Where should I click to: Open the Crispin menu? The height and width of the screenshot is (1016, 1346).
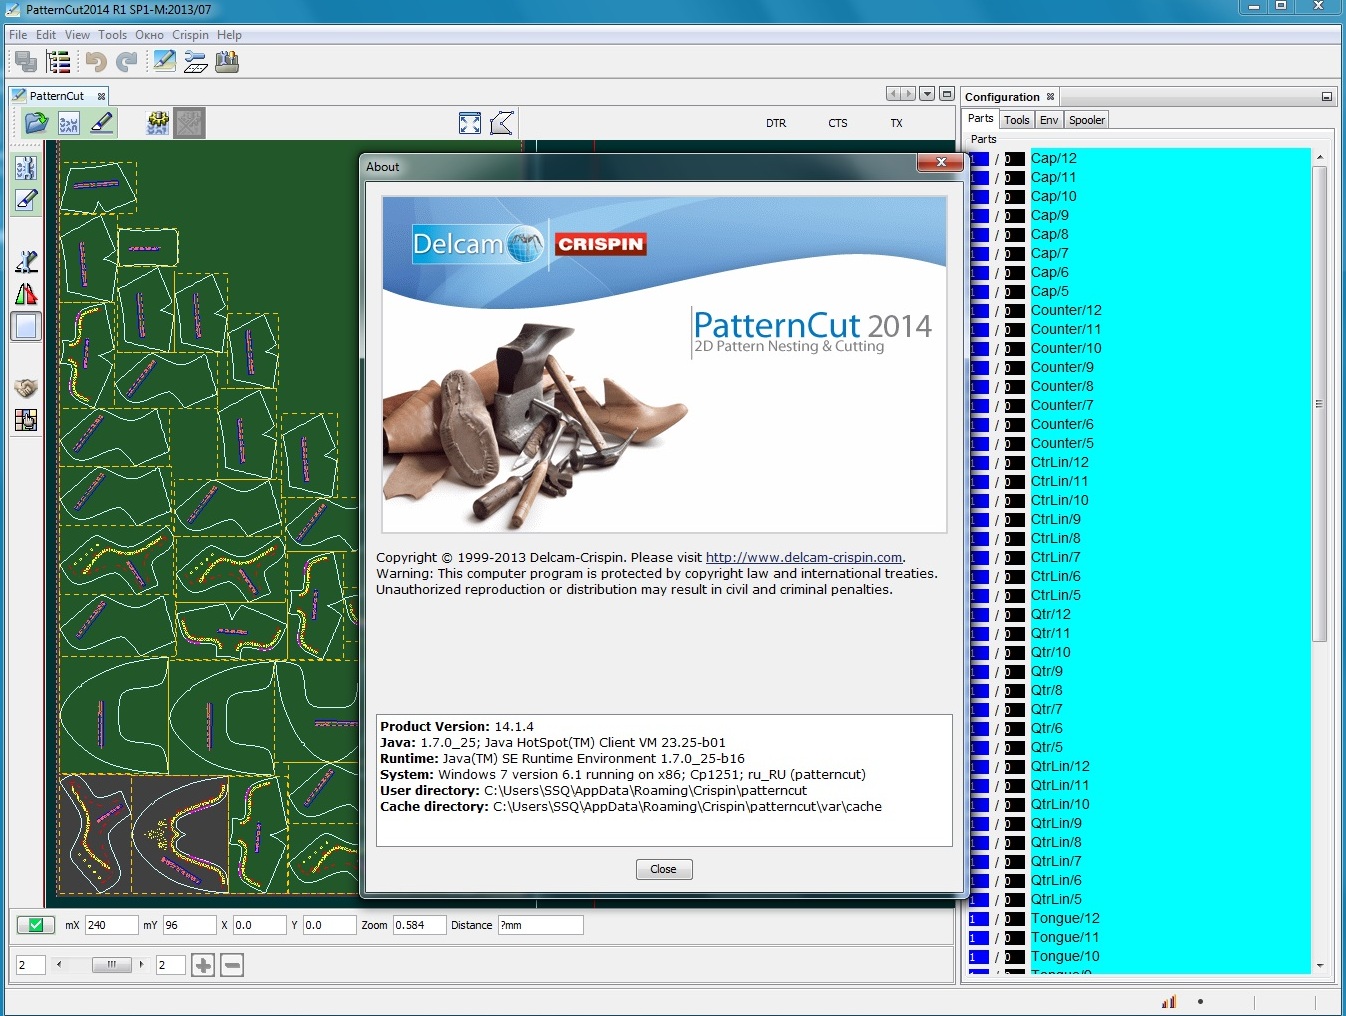point(190,35)
